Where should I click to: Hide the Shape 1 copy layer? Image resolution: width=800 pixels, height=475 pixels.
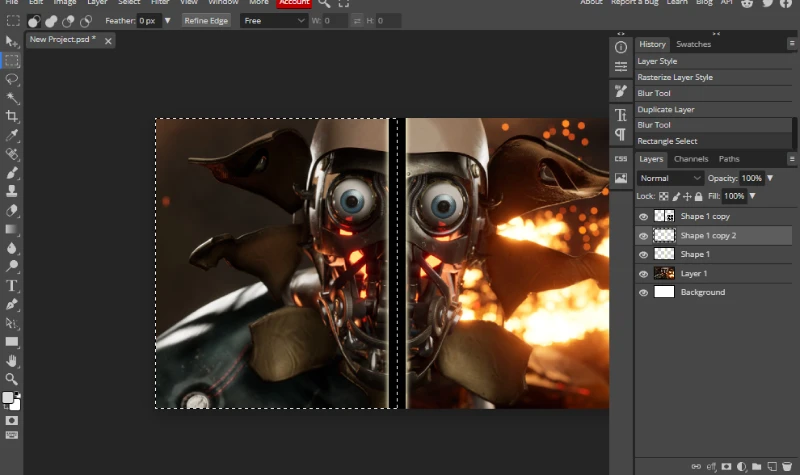click(x=643, y=217)
